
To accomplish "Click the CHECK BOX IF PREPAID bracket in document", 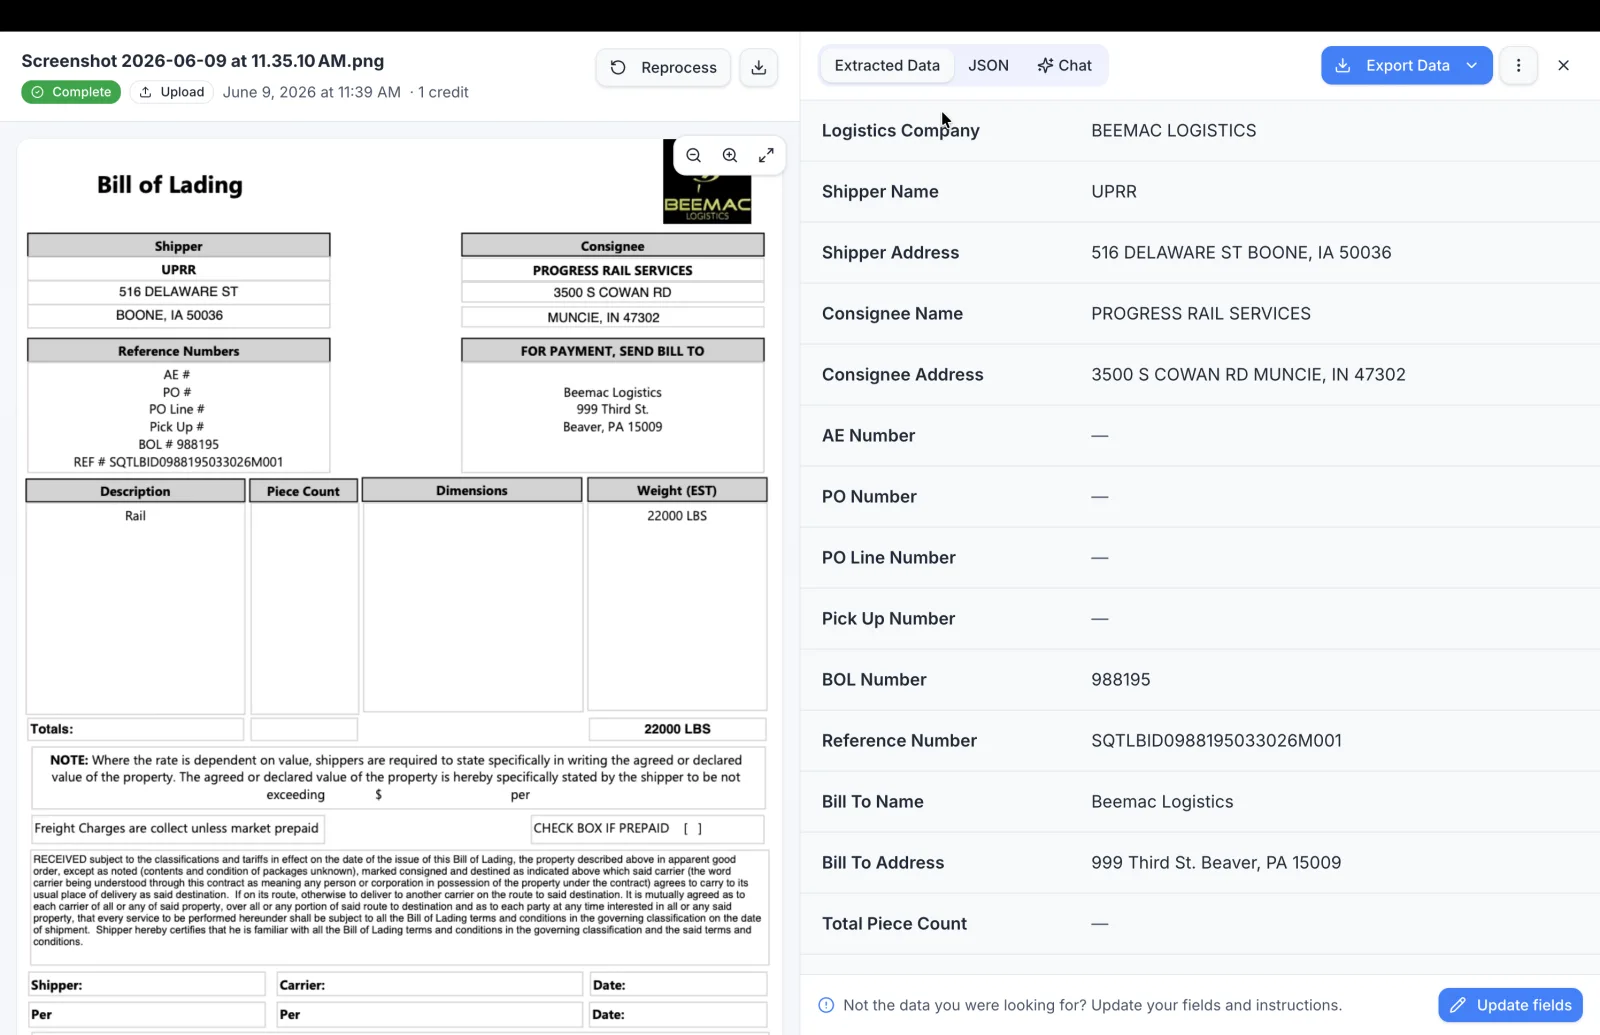I will click(693, 828).
